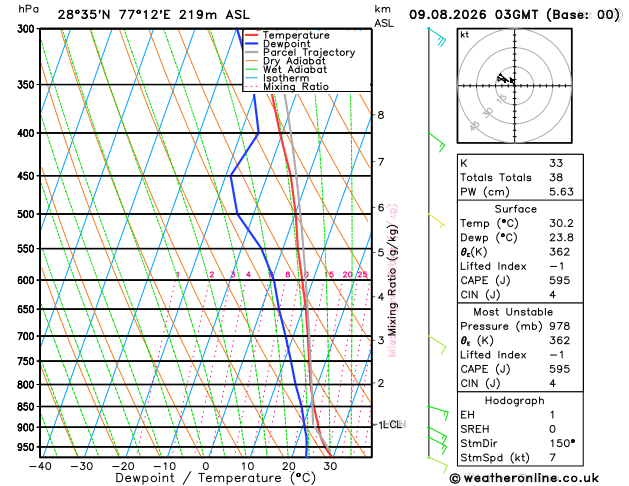The height and width of the screenshot is (486, 629).
Task: Click the PW (cm) value 5.63
Action: click(x=561, y=192)
